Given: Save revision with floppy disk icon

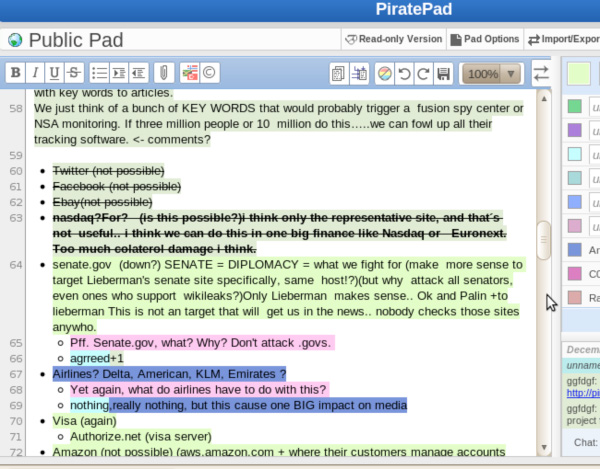Looking at the screenshot, I should coord(443,73).
